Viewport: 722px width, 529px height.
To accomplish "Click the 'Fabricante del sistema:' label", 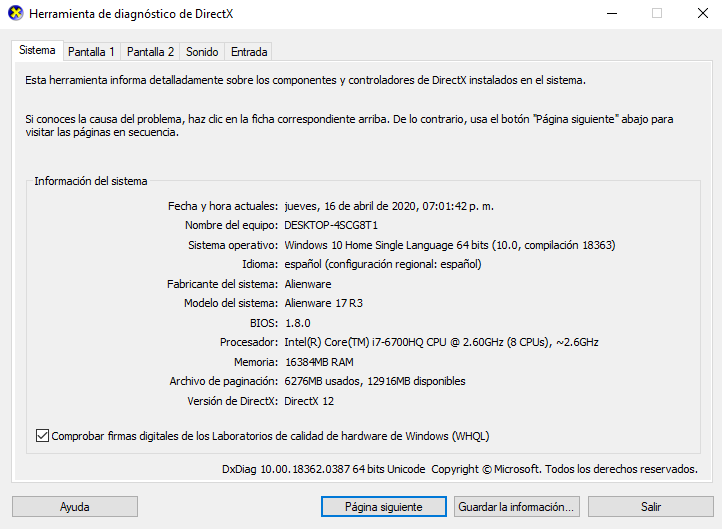I will pyautogui.click(x=222, y=284).
